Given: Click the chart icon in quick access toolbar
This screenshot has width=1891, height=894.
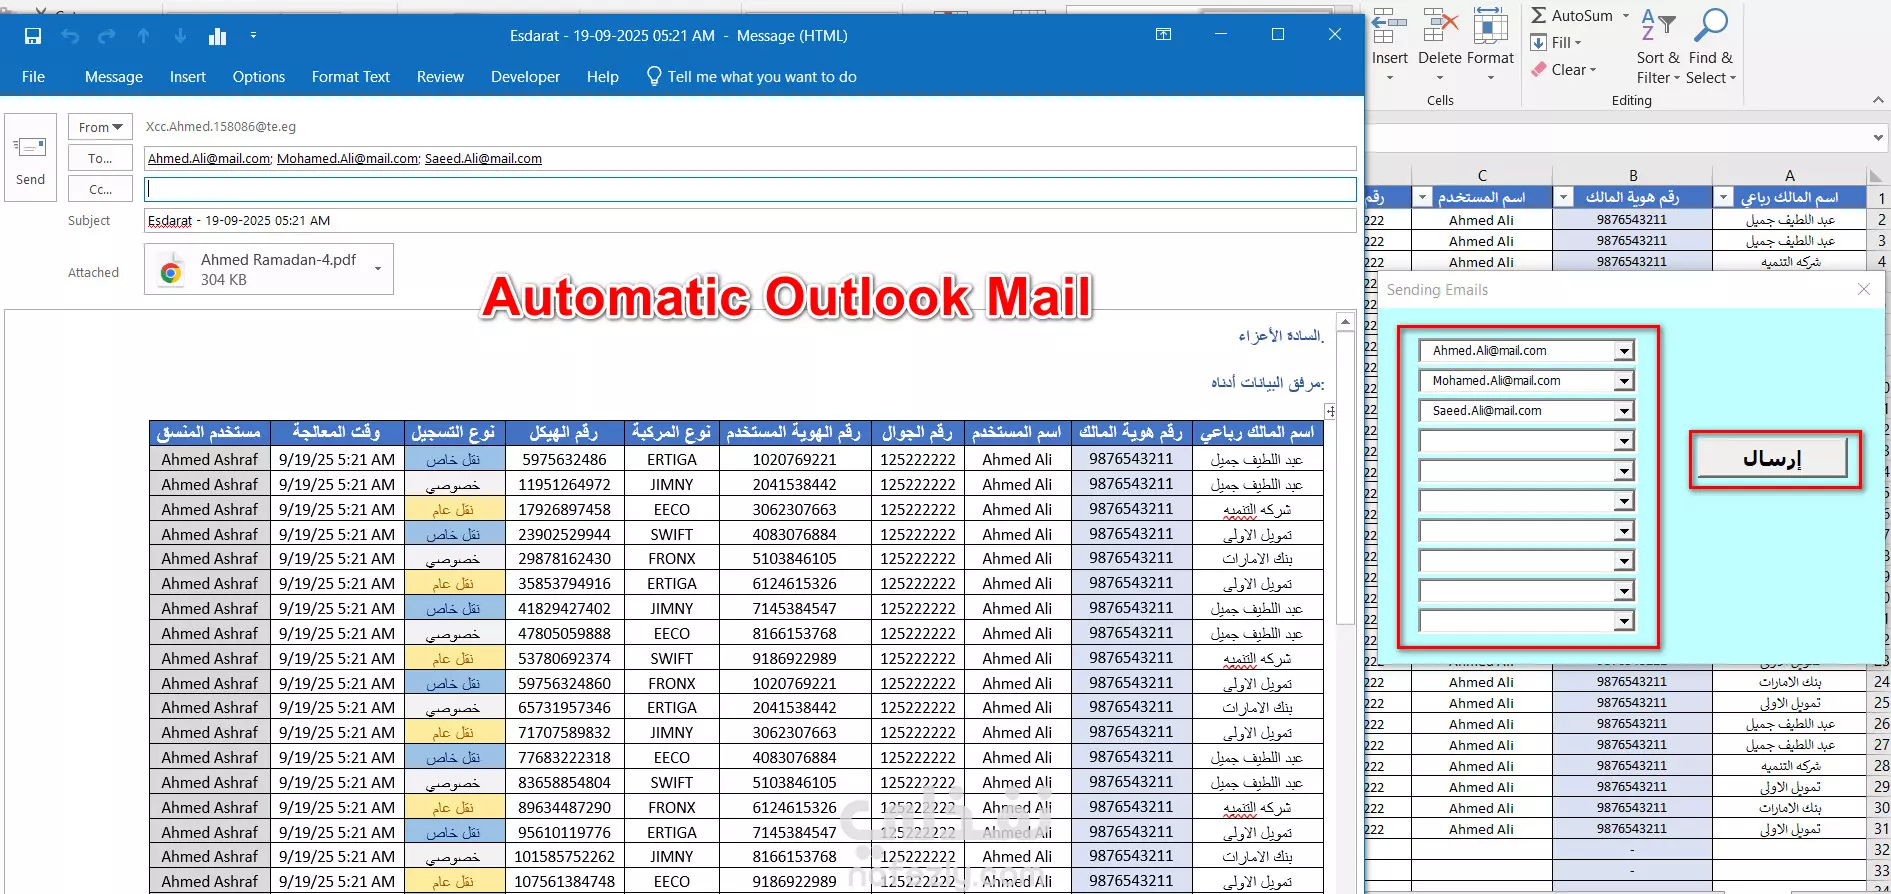Looking at the screenshot, I should [217, 36].
